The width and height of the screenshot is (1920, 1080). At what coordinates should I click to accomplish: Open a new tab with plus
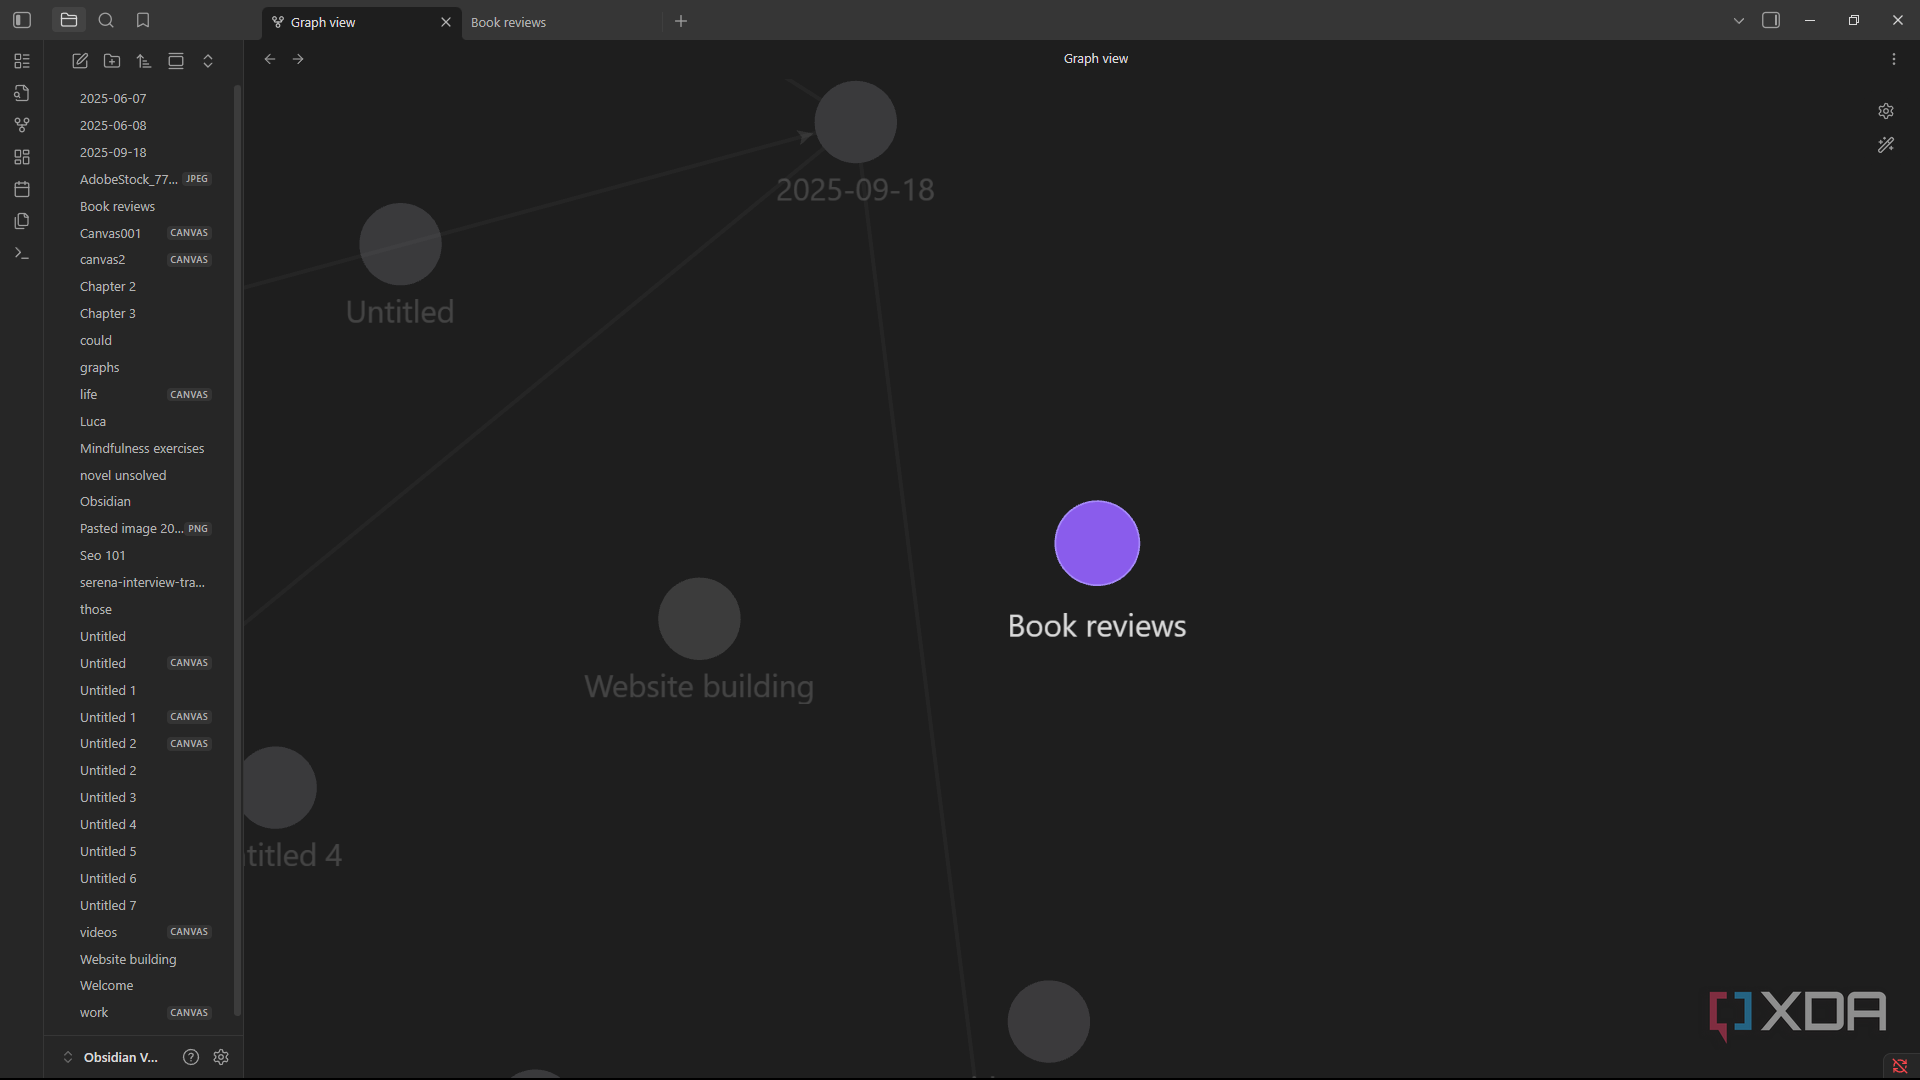click(x=681, y=21)
